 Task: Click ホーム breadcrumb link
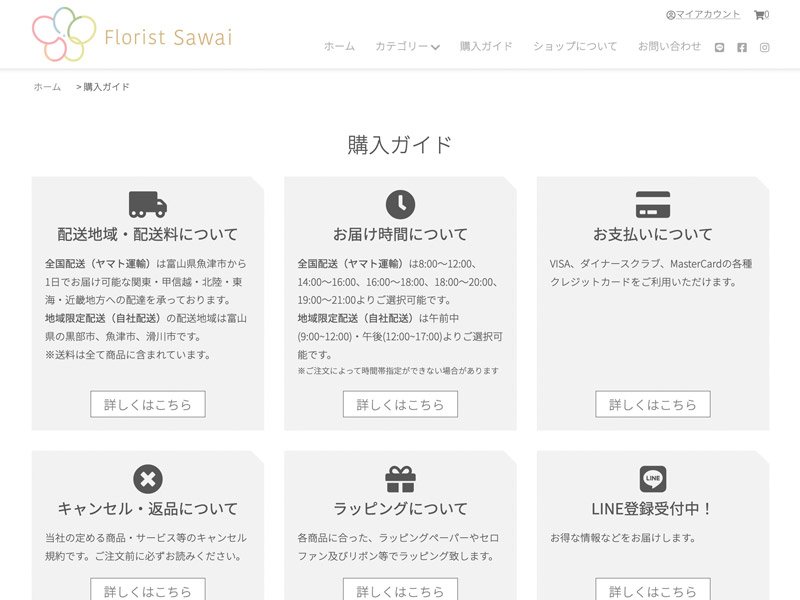click(47, 87)
